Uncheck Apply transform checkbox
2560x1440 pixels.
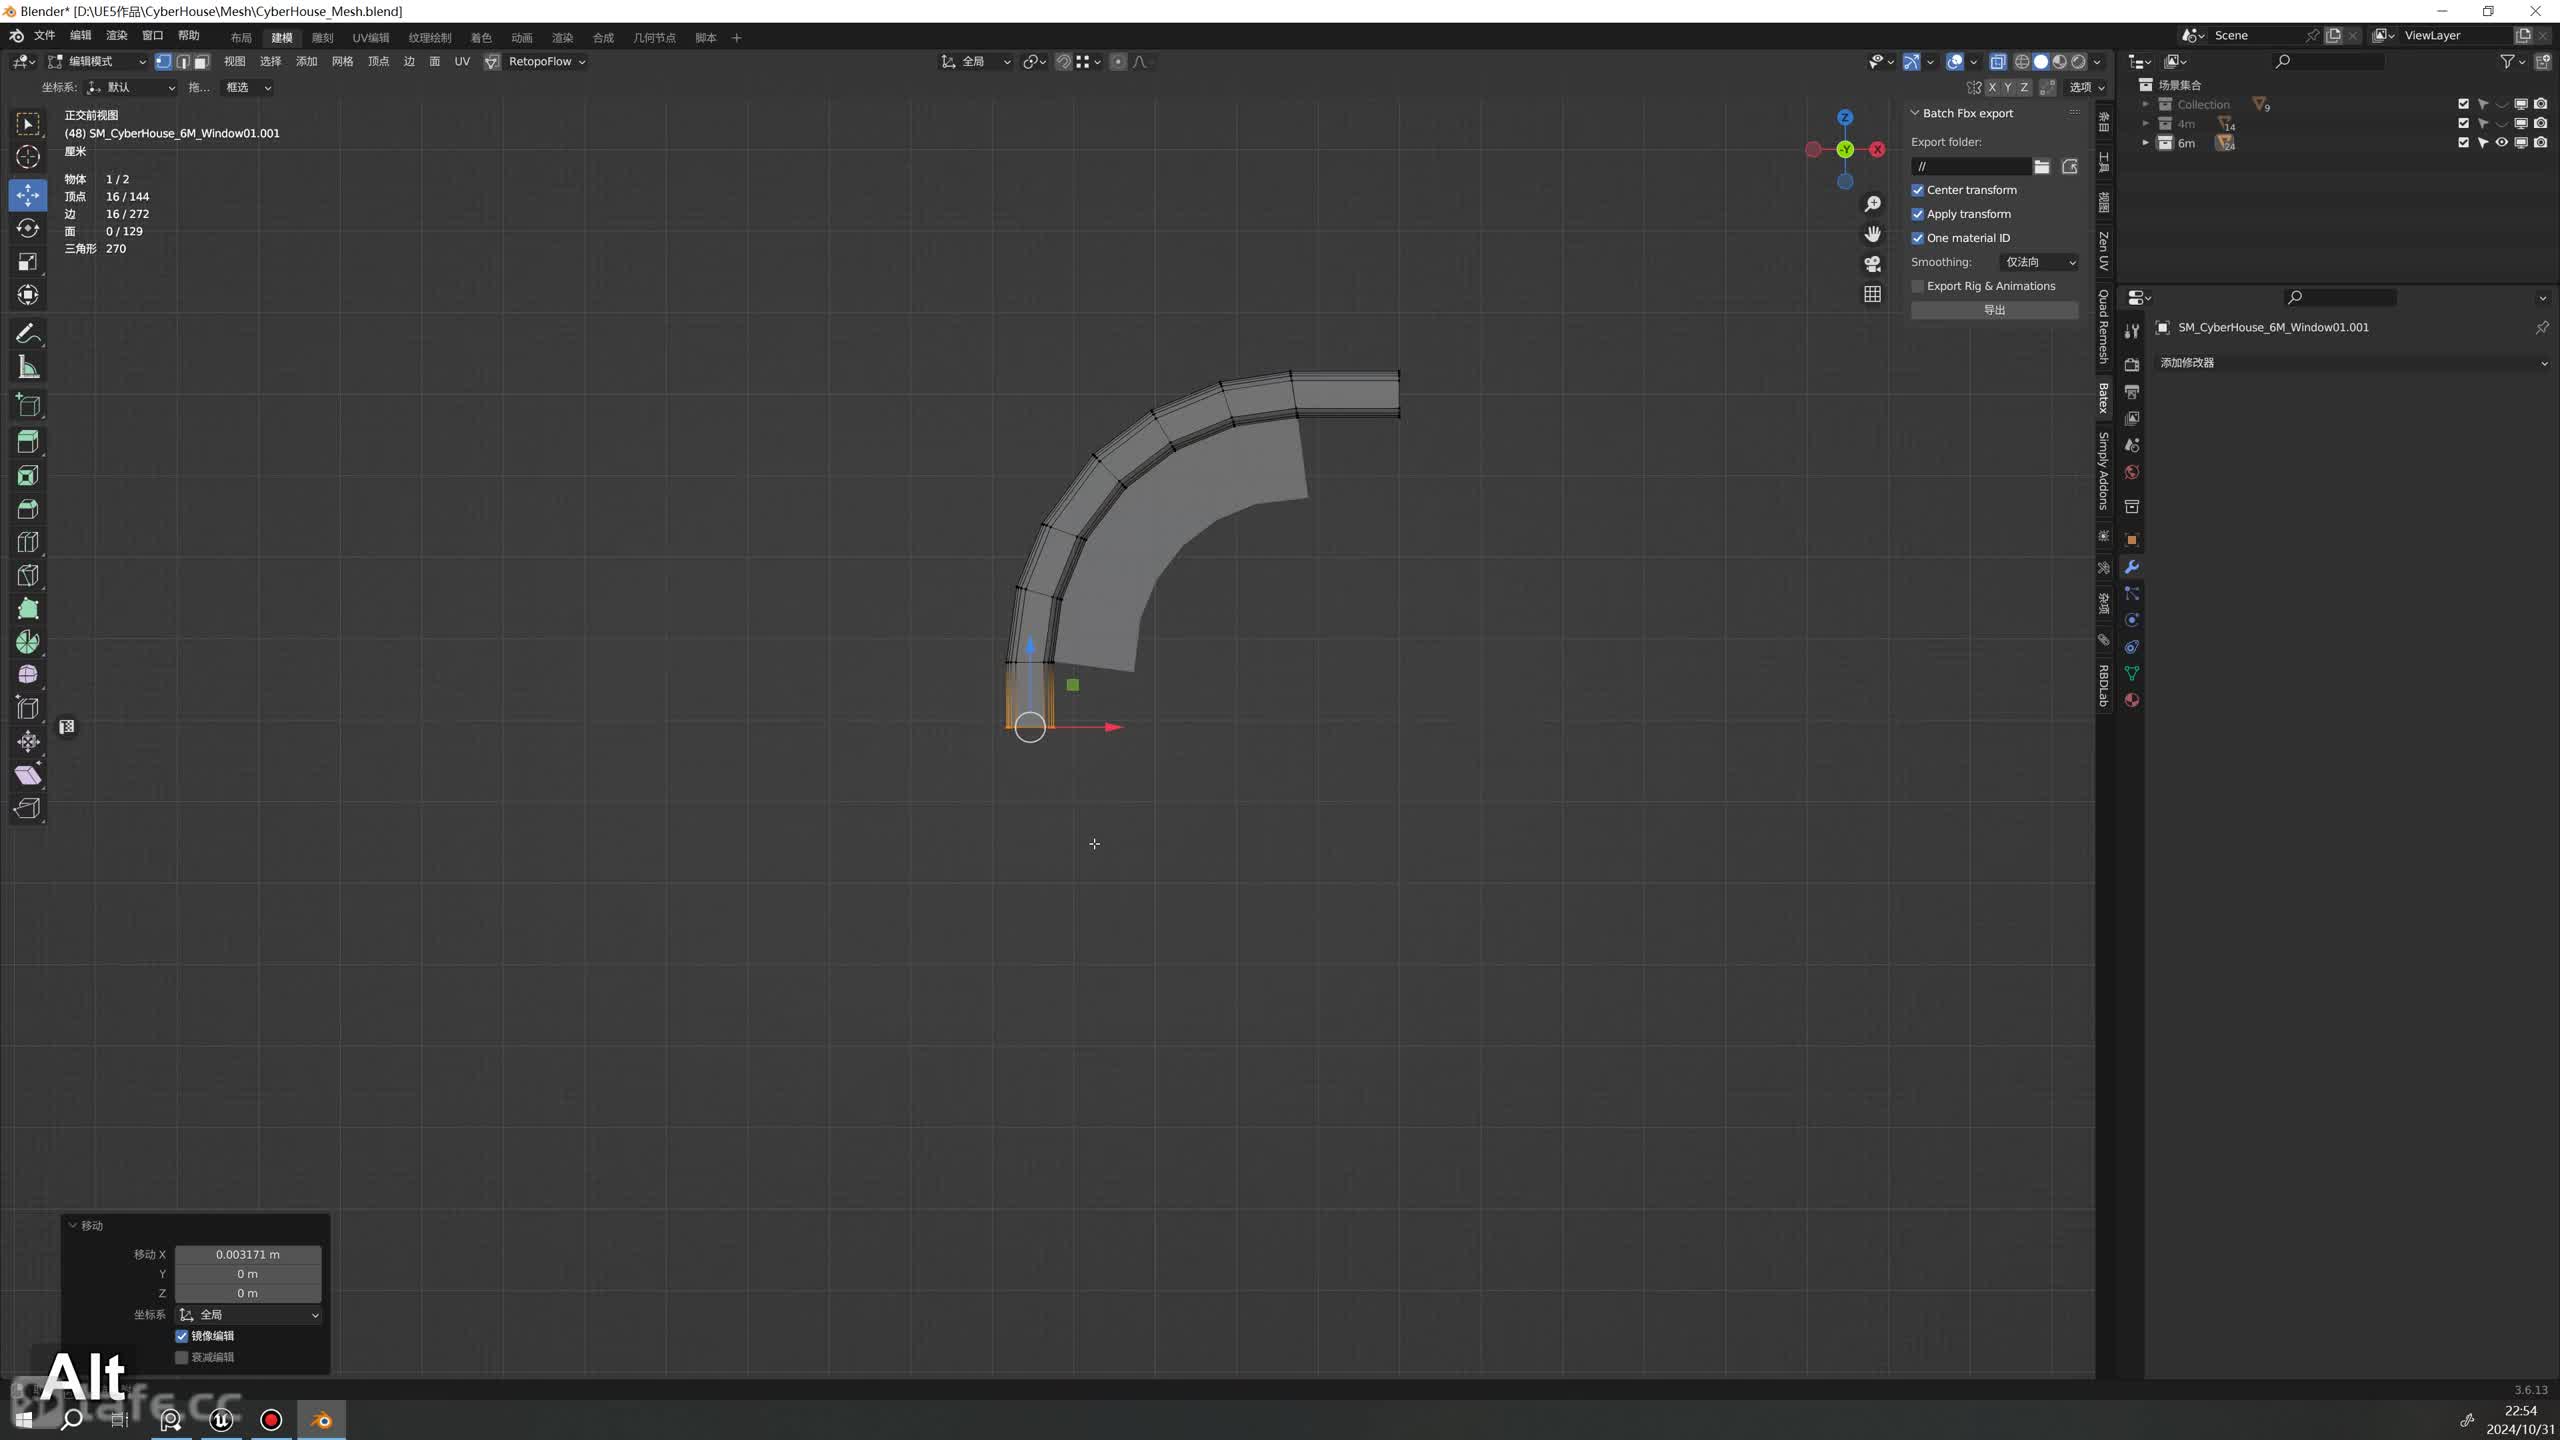click(1917, 214)
